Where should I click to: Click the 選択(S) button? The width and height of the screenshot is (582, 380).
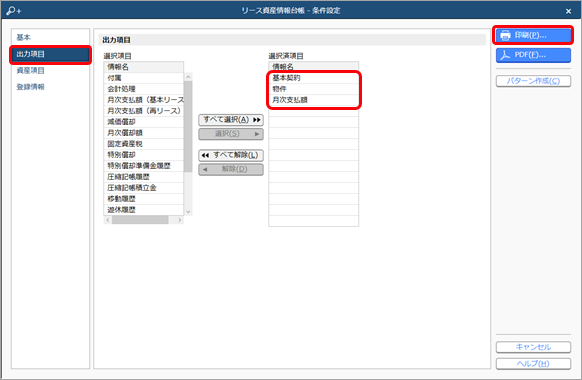click(231, 134)
